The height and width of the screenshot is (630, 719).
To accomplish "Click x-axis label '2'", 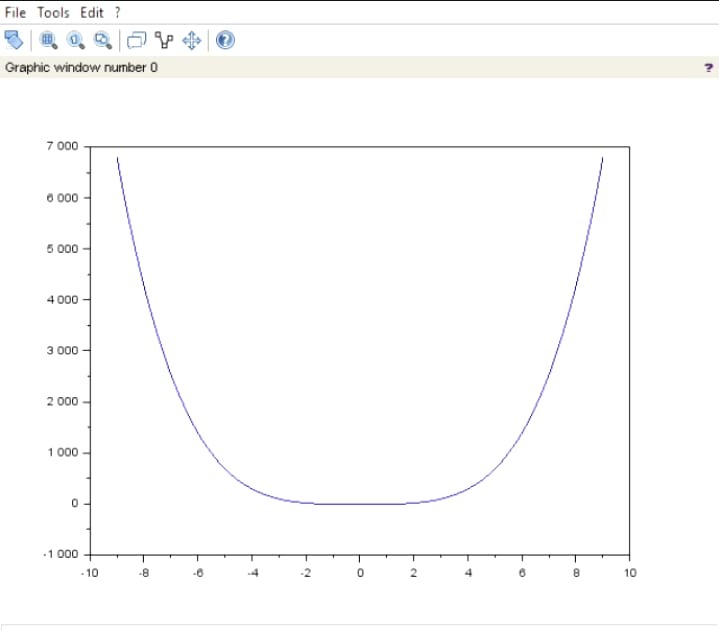I will [x=414, y=573].
